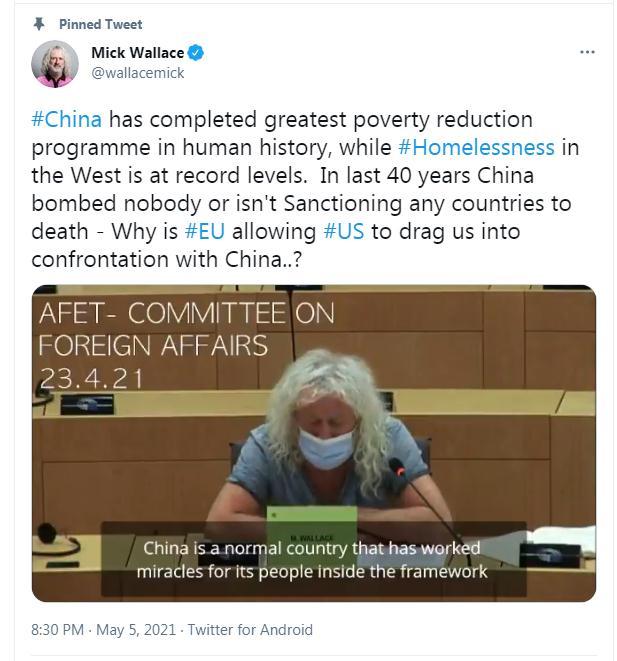Open Mick Wallace's profile picture
The image size is (617, 661).
point(55,64)
